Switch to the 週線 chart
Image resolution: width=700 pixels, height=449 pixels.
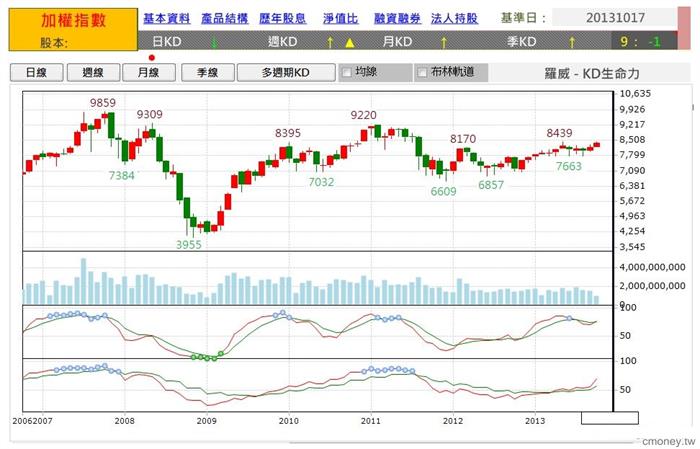click(93, 72)
